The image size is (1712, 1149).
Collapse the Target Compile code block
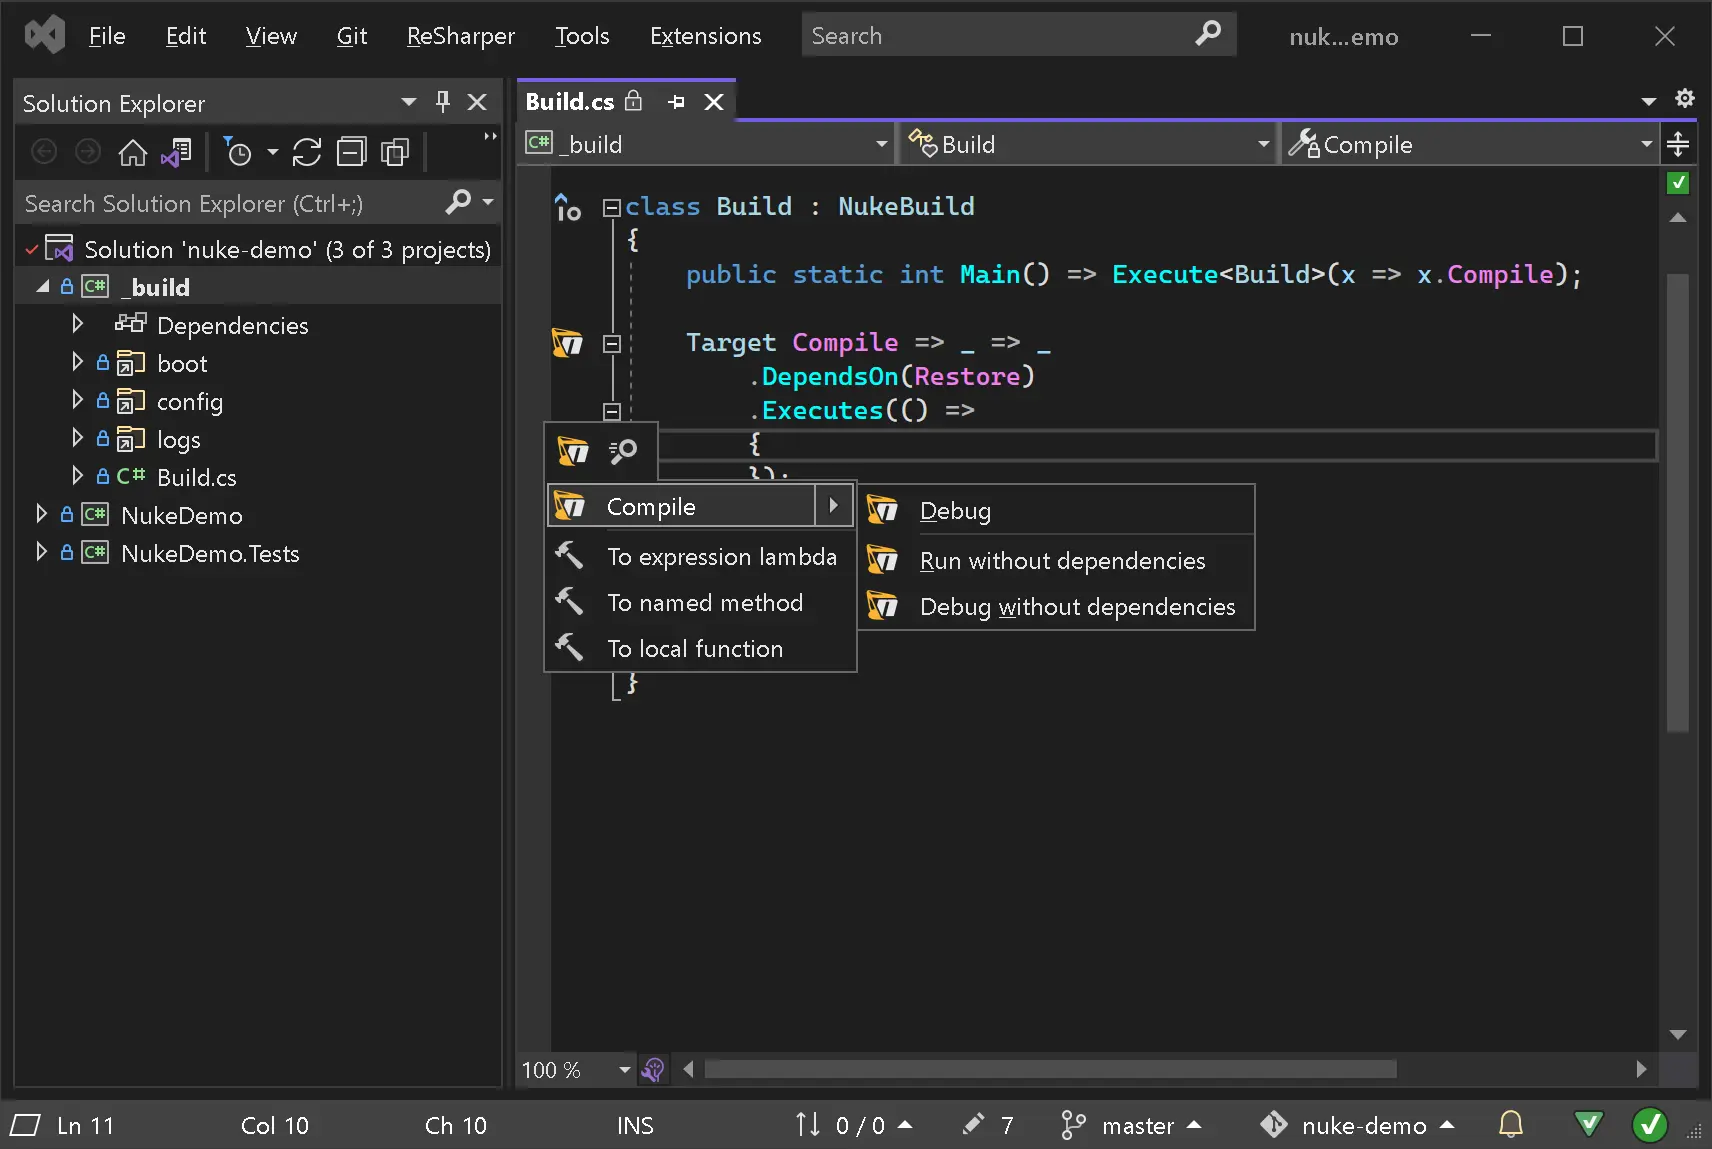tap(612, 344)
